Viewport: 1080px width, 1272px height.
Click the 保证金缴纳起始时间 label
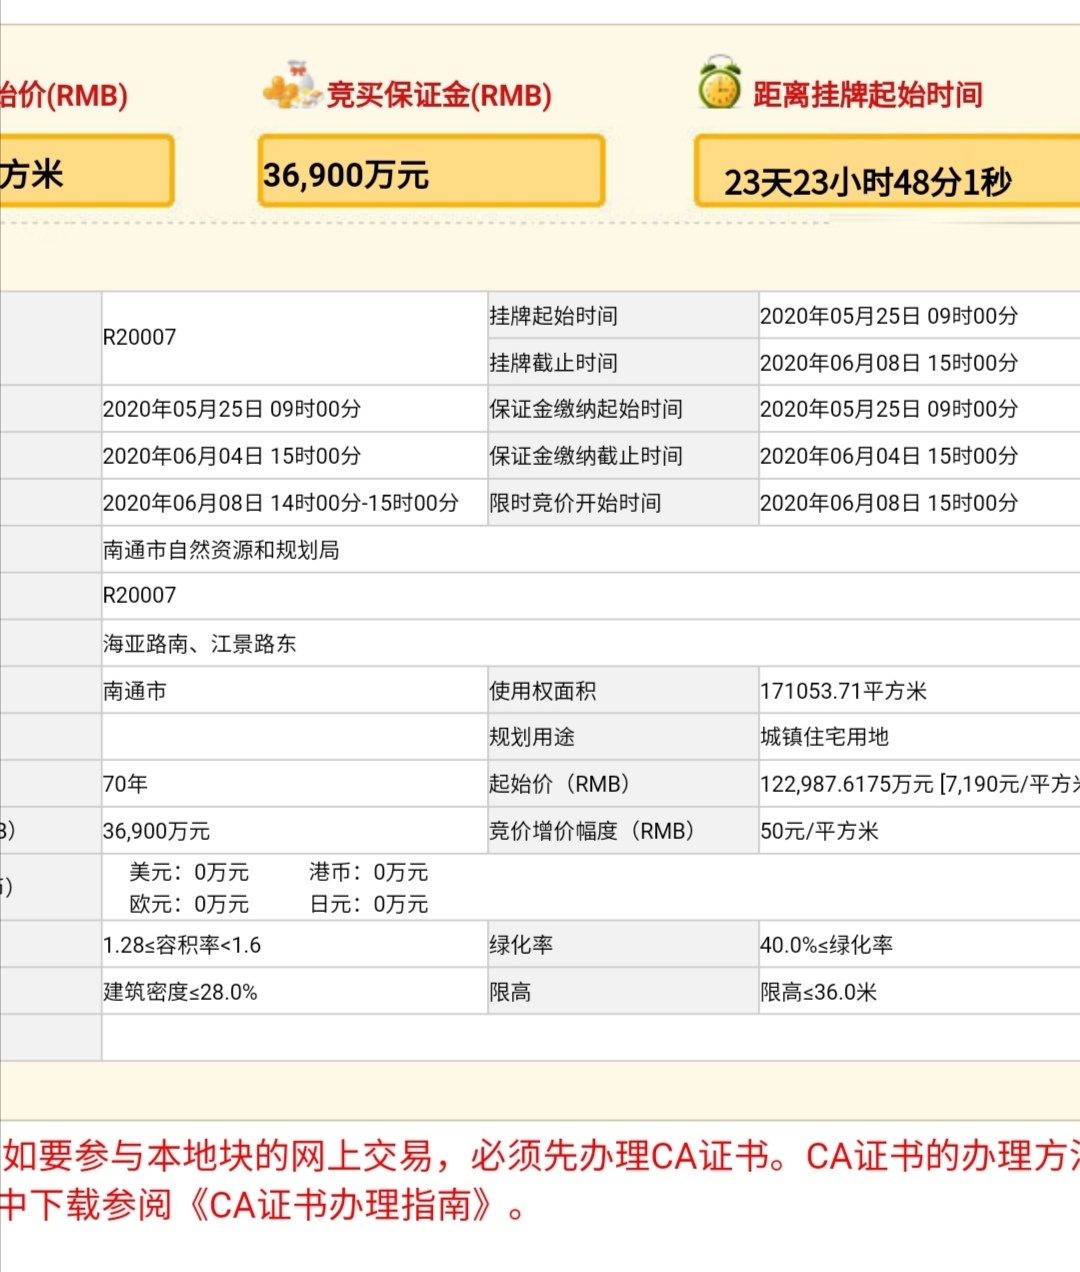coord(585,409)
